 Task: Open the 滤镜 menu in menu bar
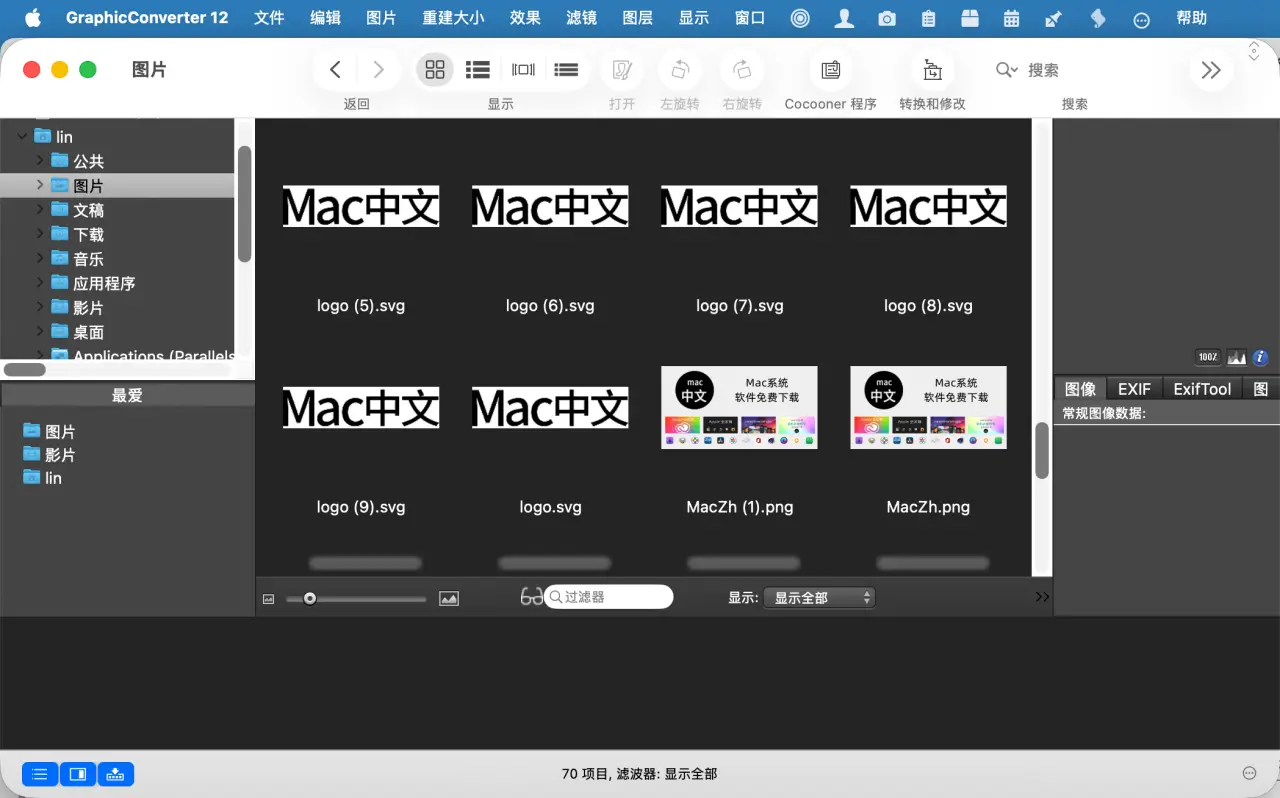581,18
